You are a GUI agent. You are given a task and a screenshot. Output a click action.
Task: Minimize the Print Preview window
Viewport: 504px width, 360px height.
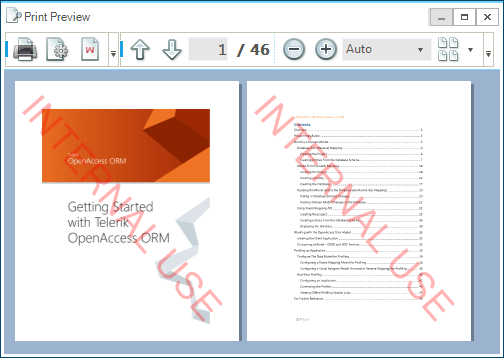pyautogui.click(x=441, y=17)
